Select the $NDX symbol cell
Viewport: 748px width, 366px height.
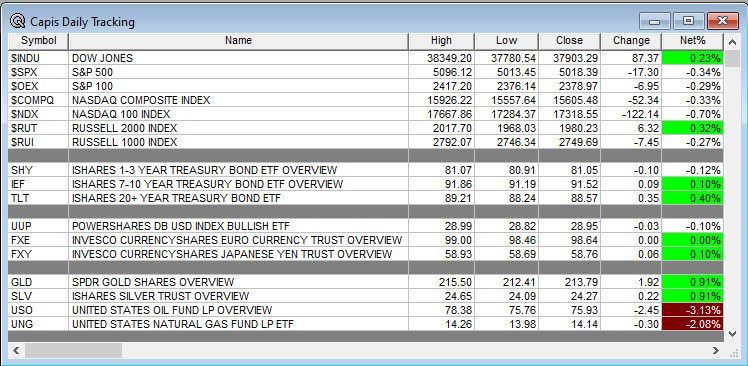[39, 115]
